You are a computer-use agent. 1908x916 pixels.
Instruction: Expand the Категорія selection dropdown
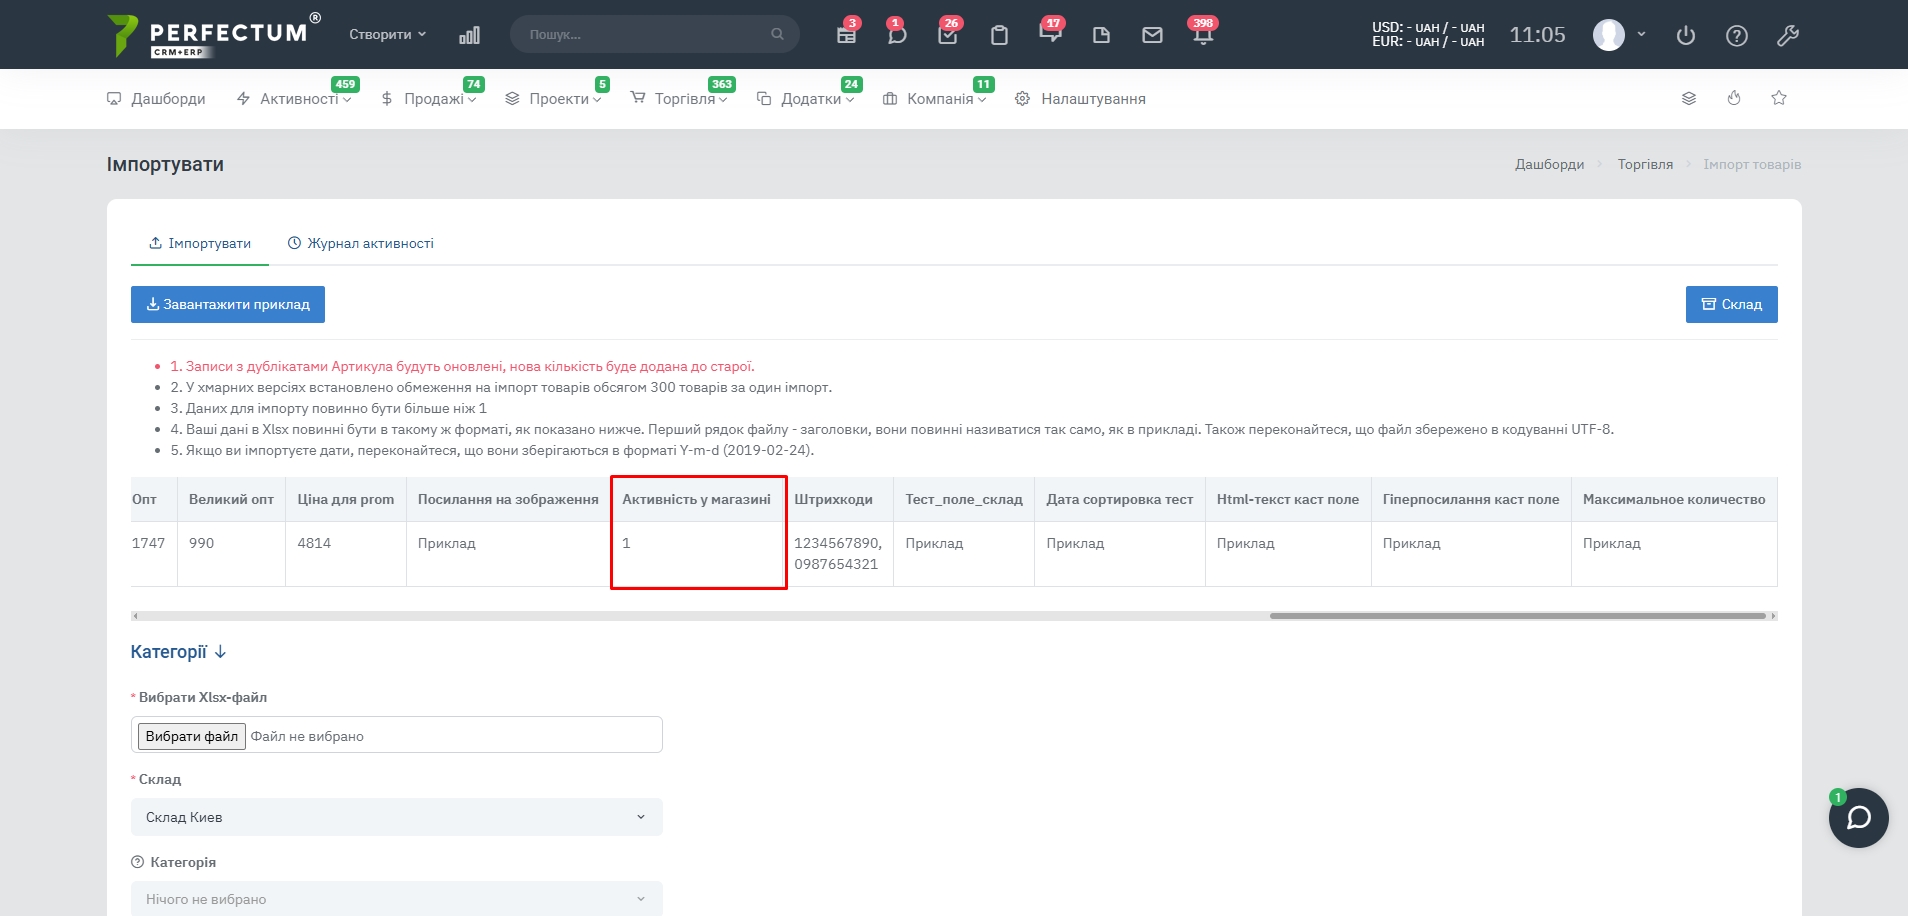tap(396, 898)
